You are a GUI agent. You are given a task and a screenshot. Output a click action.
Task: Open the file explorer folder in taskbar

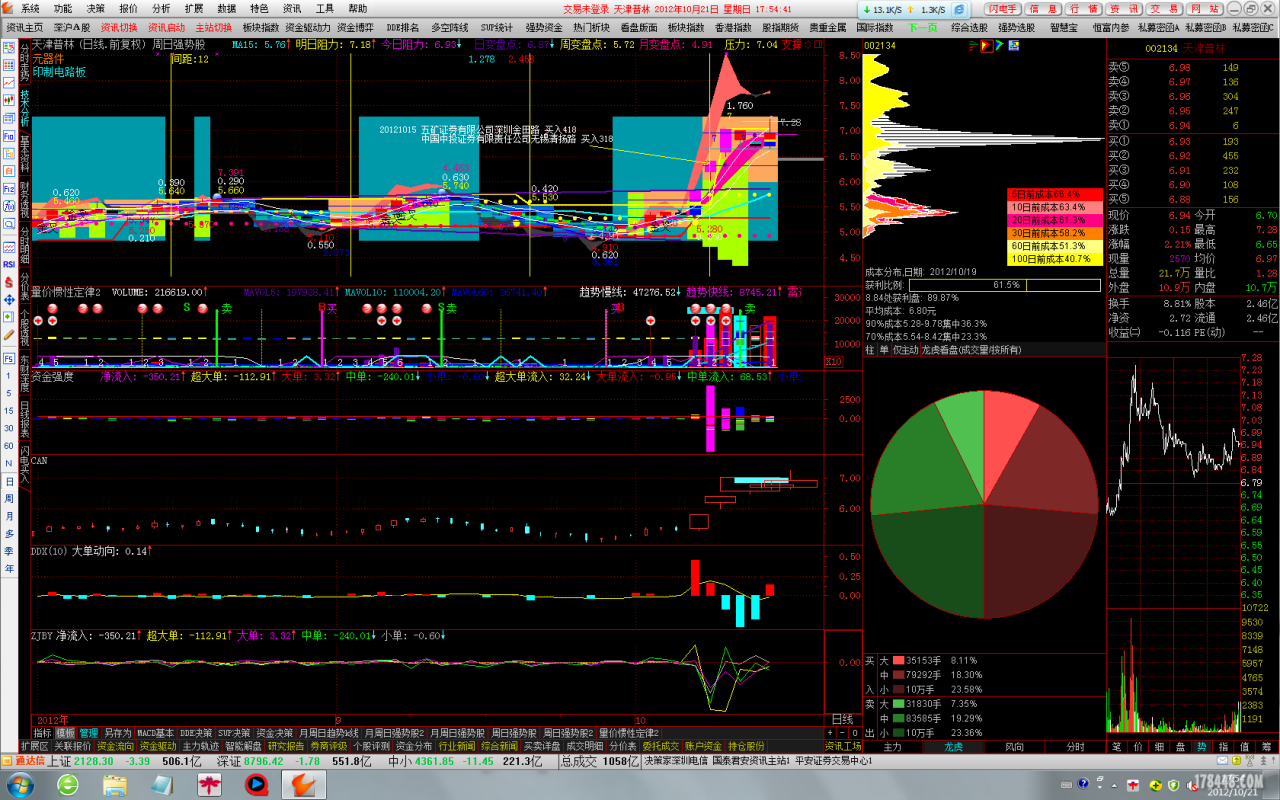[x=115, y=784]
